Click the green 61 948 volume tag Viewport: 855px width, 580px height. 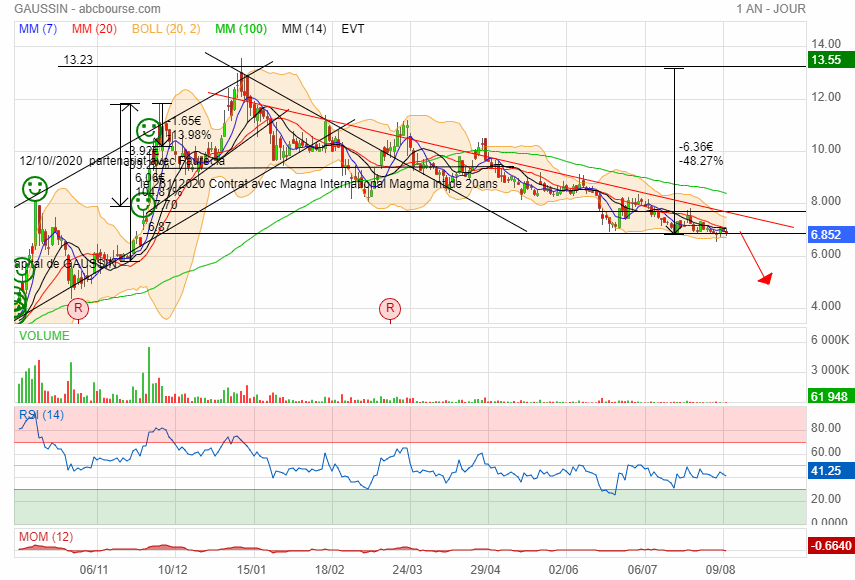tap(829, 396)
